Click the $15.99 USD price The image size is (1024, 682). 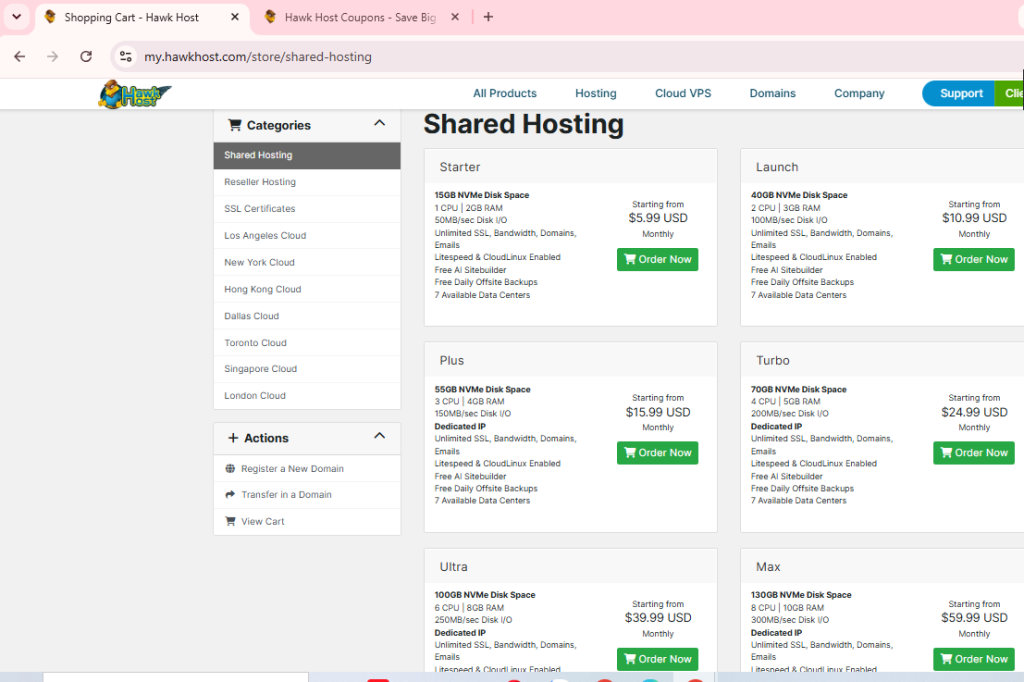coord(658,412)
